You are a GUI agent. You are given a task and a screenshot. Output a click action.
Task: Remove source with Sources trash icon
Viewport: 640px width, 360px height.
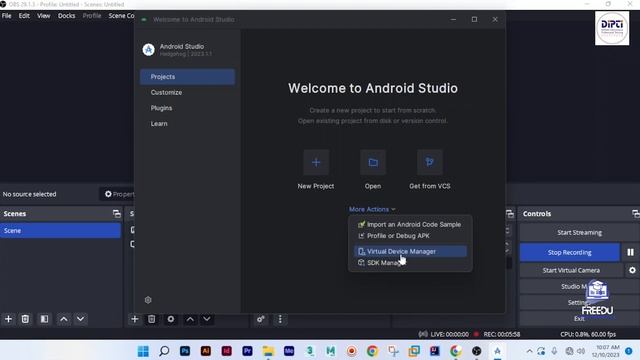click(x=151, y=319)
